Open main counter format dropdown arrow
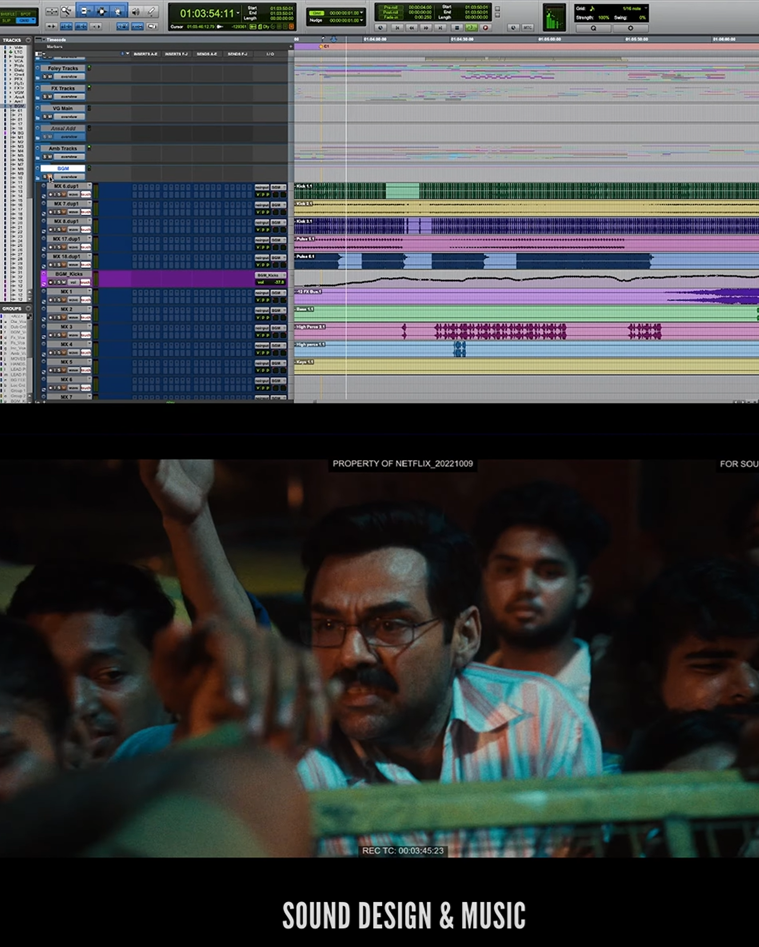Viewport: 759px width, 947px height. coord(239,13)
